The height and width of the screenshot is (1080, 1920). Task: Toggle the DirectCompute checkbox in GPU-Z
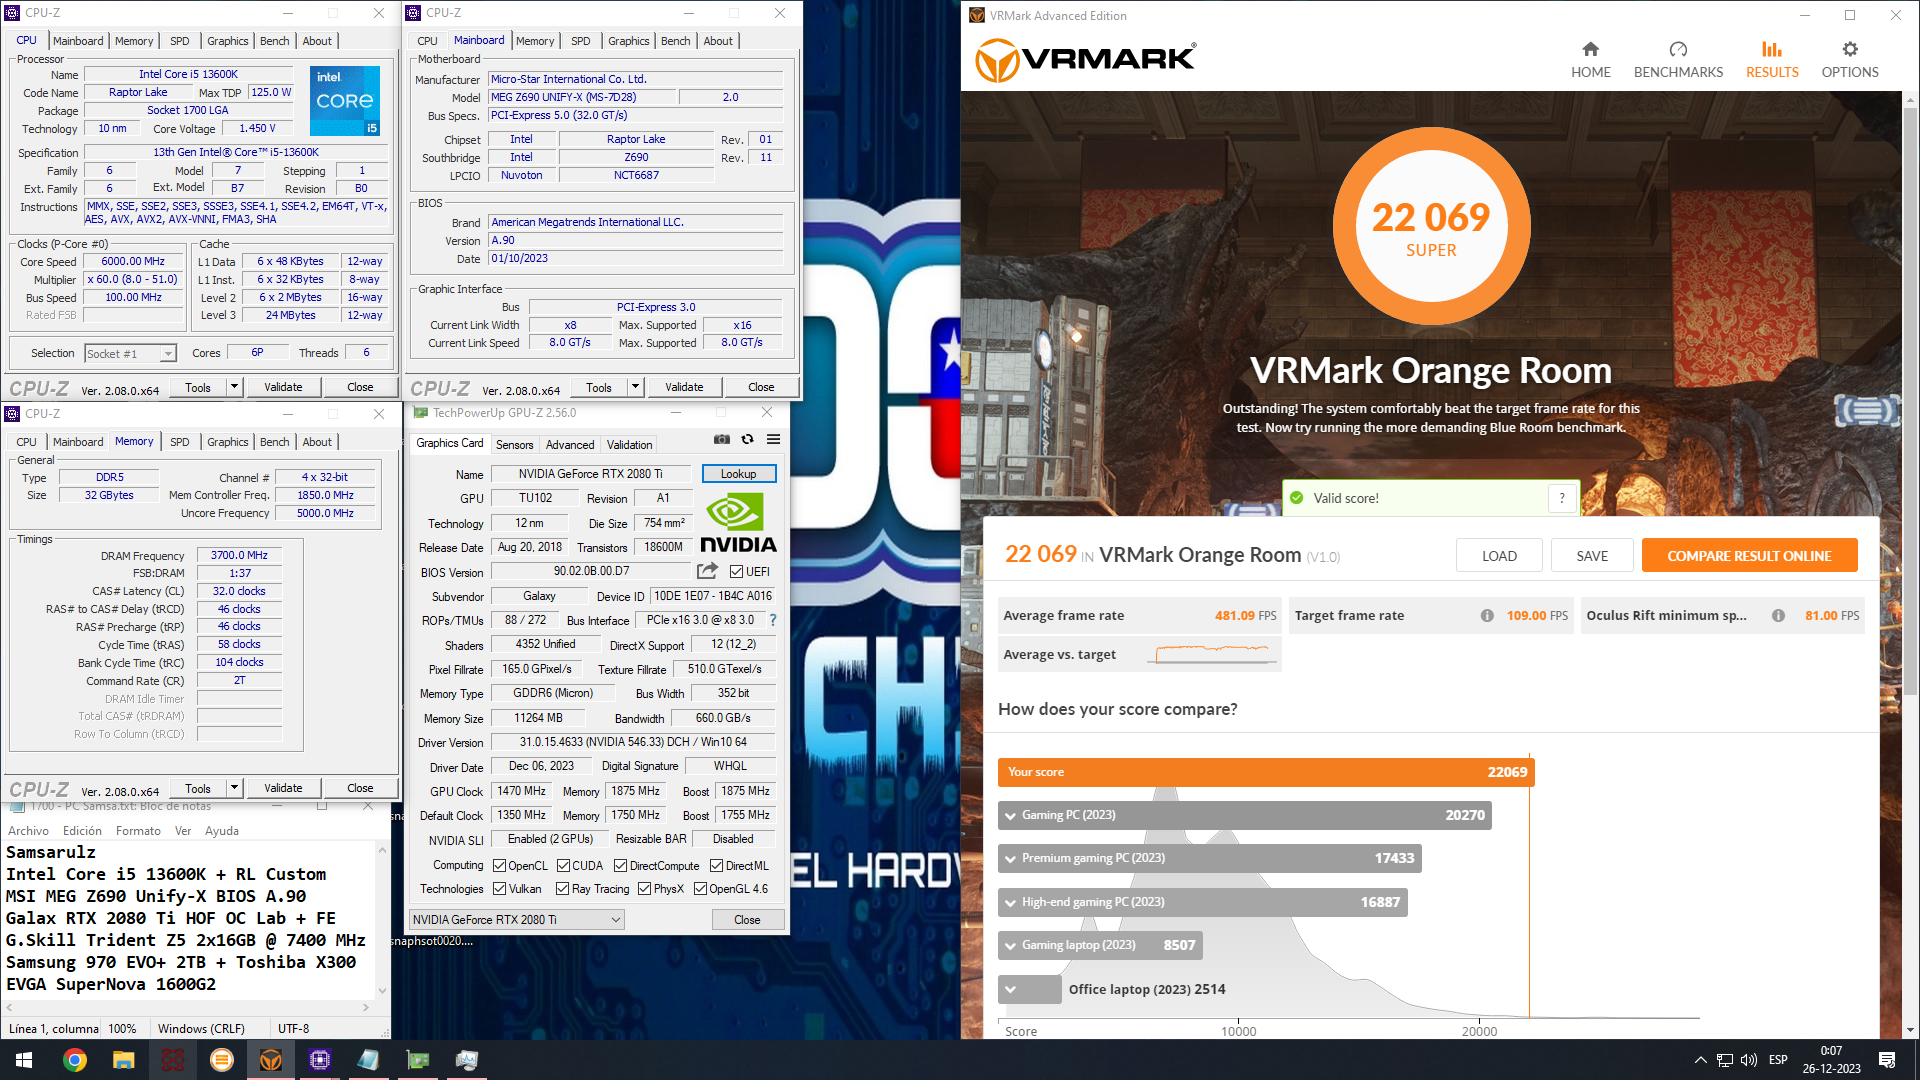pos(620,866)
